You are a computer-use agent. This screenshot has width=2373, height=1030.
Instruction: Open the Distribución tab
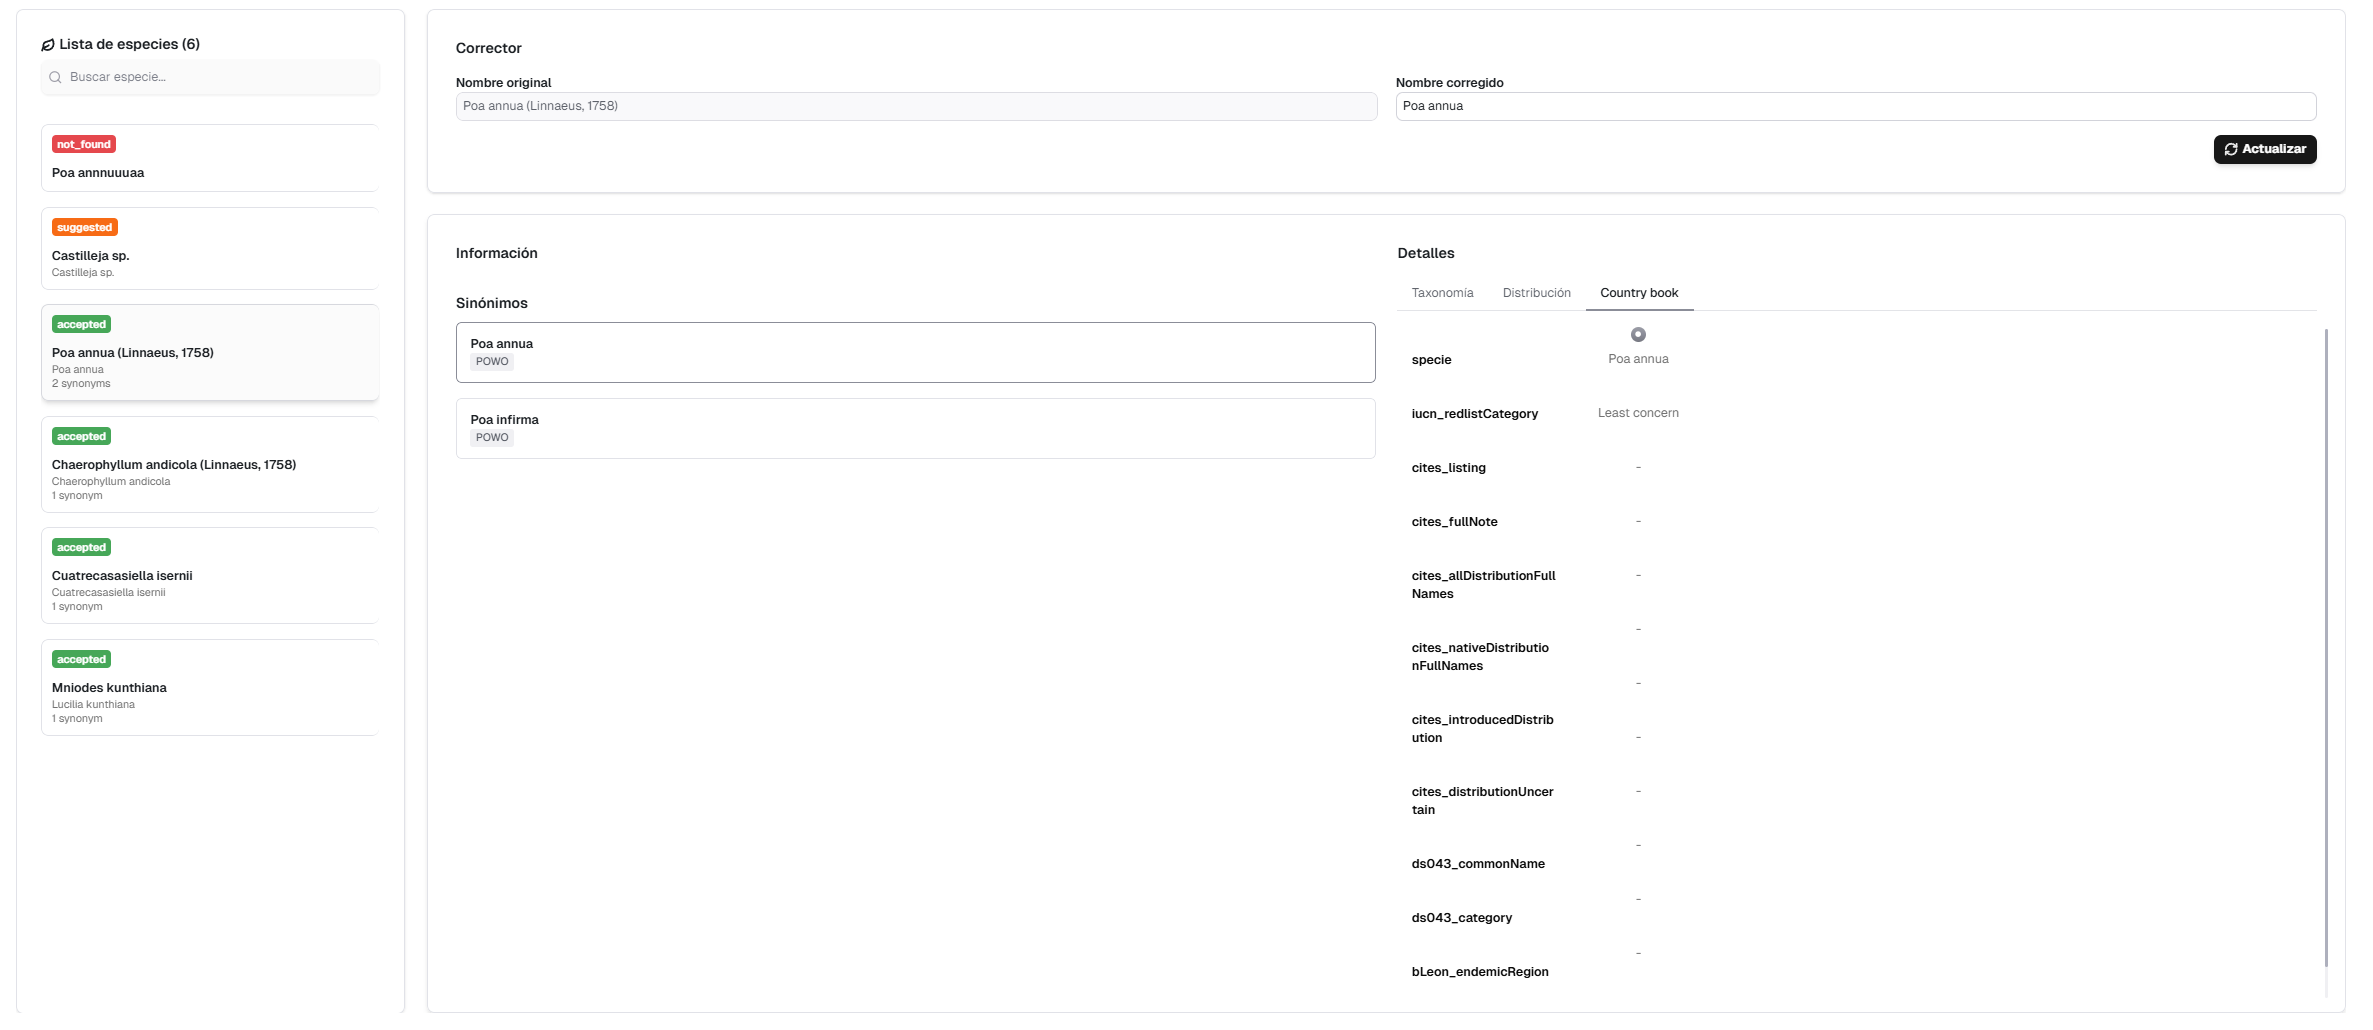coord(1536,293)
